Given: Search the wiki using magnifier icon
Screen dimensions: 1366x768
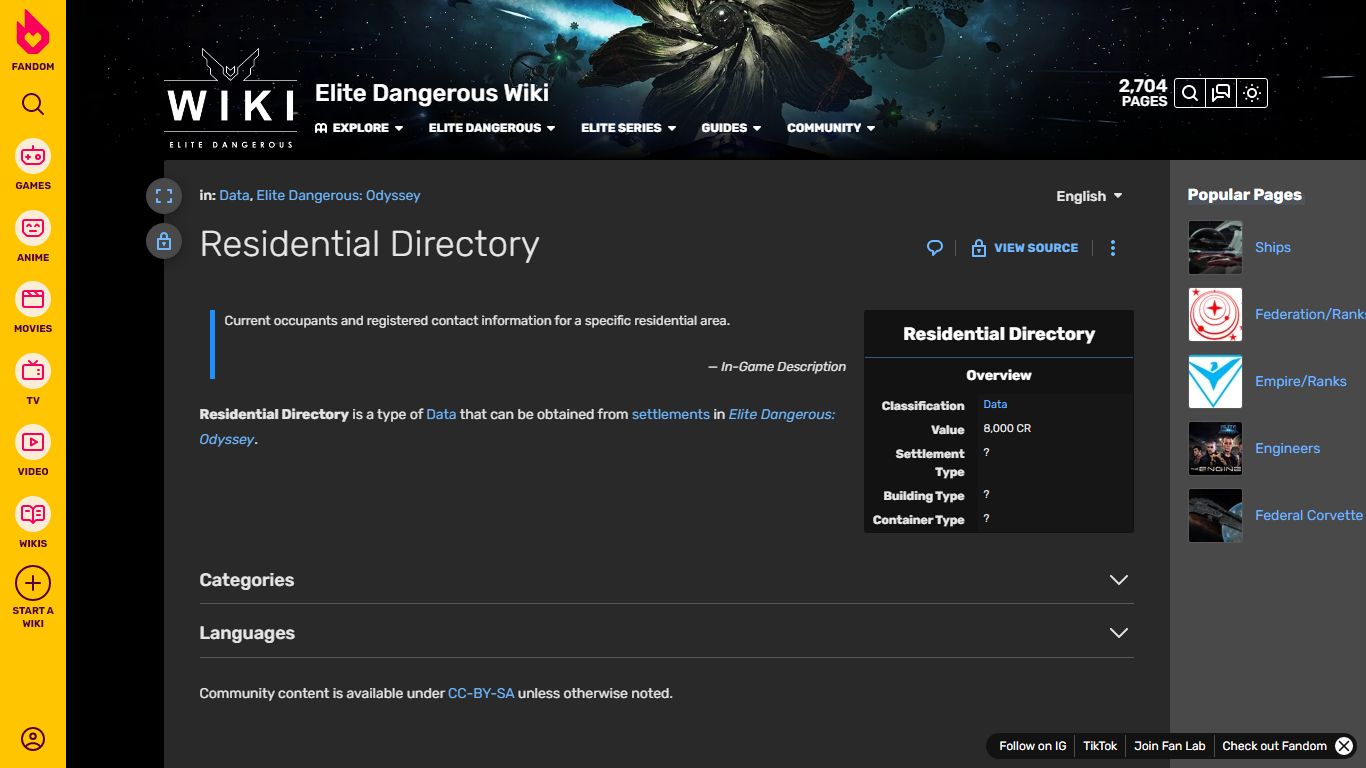Looking at the screenshot, I should coord(1190,93).
